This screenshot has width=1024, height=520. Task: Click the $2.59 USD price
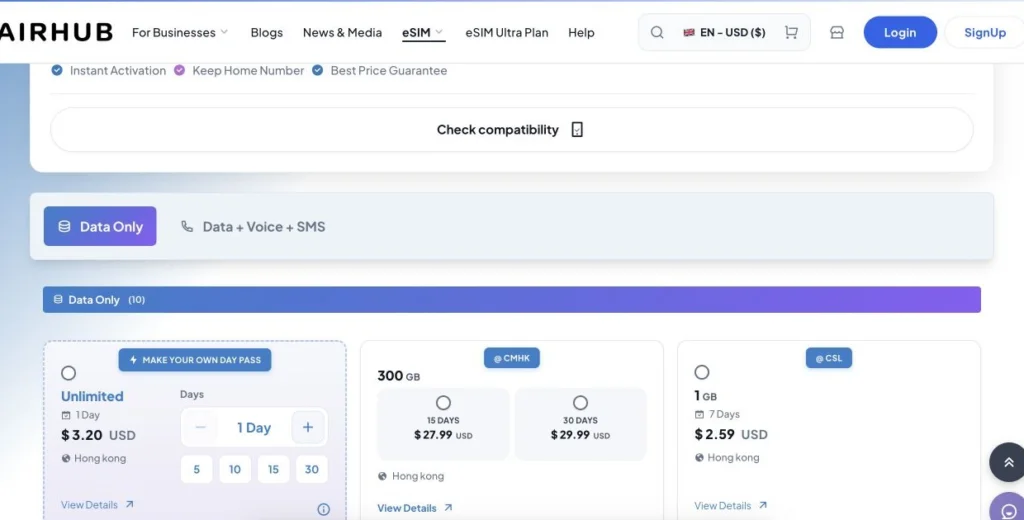click(x=731, y=434)
